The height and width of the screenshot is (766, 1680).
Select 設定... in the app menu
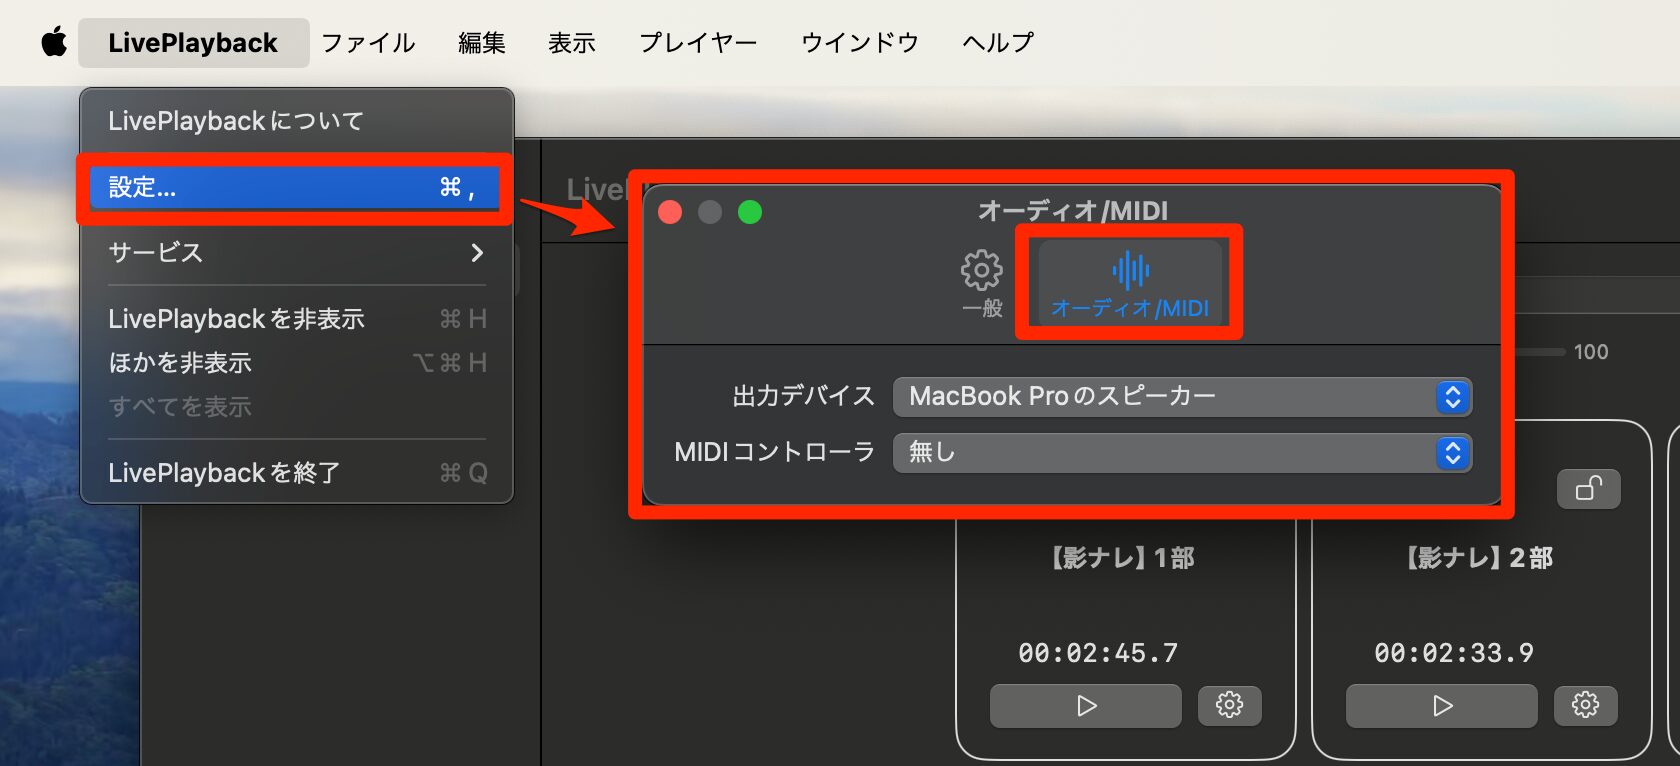294,187
